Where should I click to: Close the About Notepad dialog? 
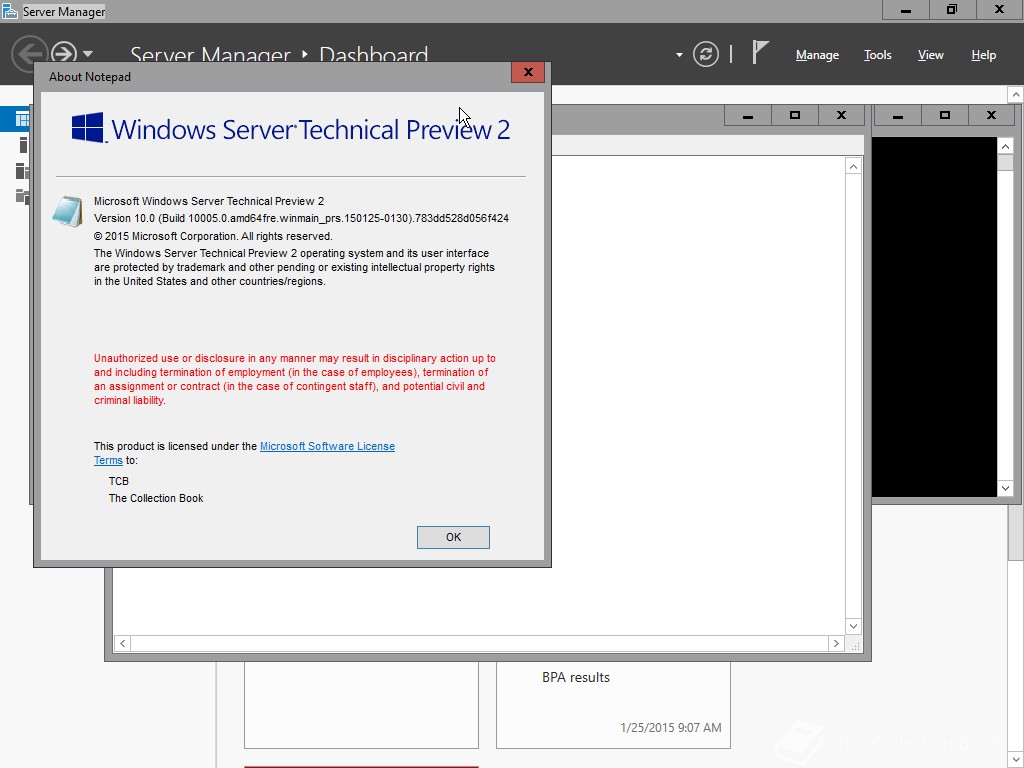(x=528, y=72)
